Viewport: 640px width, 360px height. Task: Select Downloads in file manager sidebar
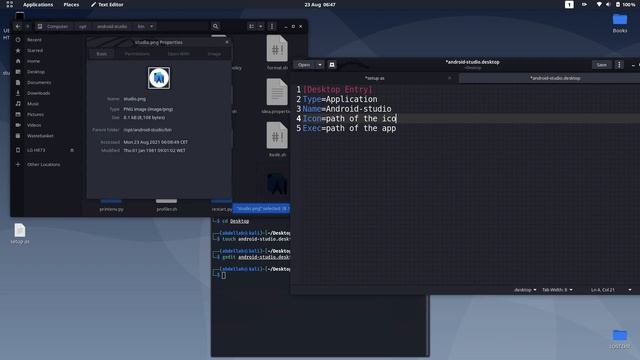coord(38,93)
